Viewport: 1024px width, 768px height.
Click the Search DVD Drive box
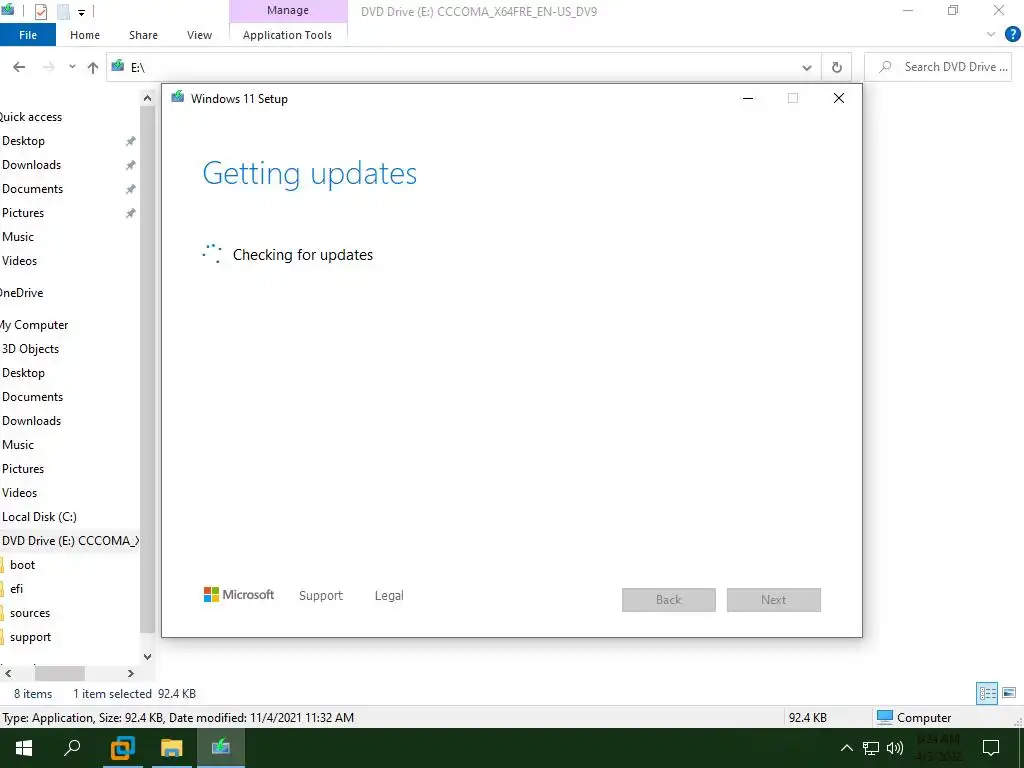[938, 67]
